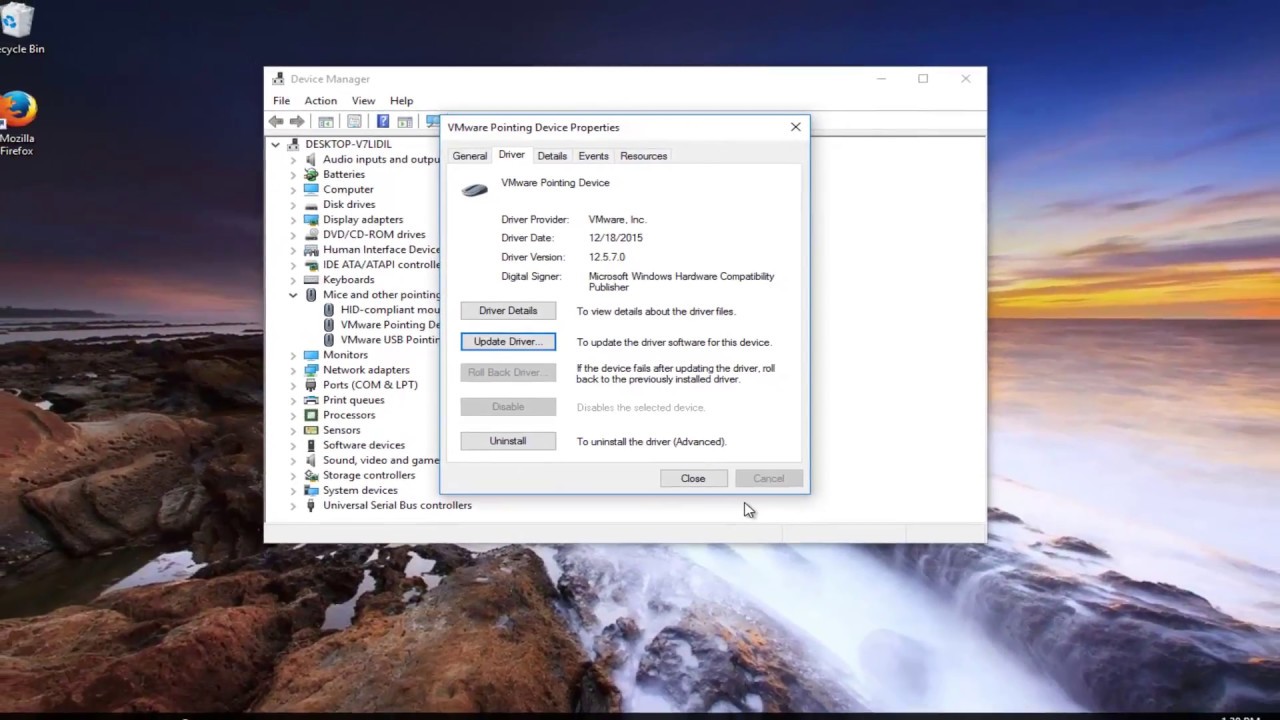Image resolution: width=1280 pixels, height=720 pixels.
Task: Select the Driver tab
Action: coord(511,155)
